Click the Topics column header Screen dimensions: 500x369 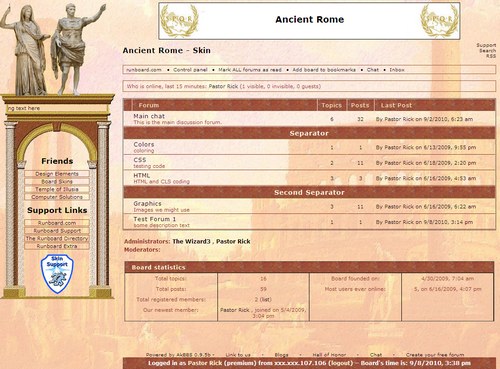pyautogui.click(x=332, y=105)
